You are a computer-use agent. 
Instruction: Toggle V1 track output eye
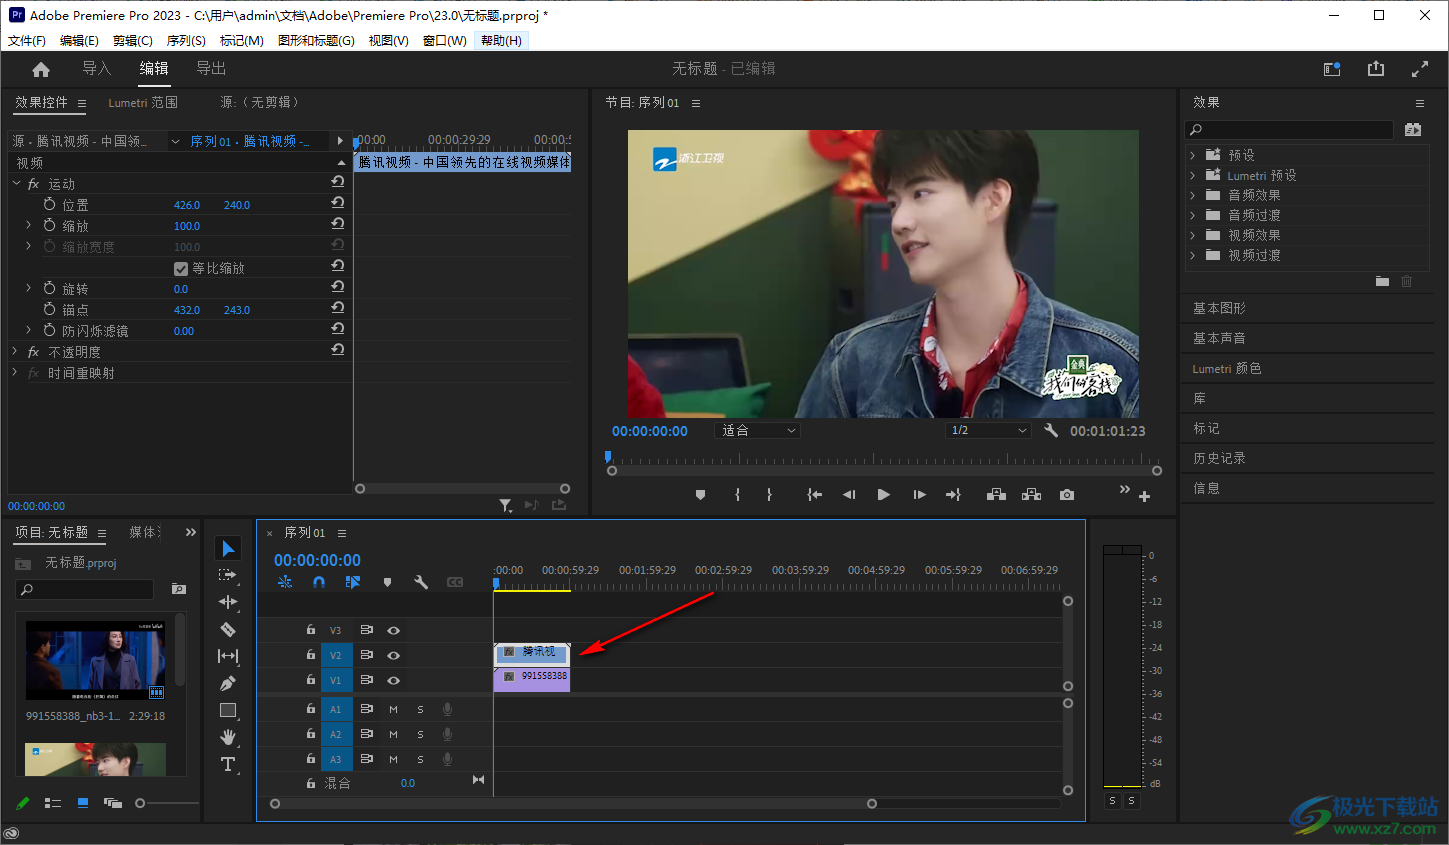(394, 681)
